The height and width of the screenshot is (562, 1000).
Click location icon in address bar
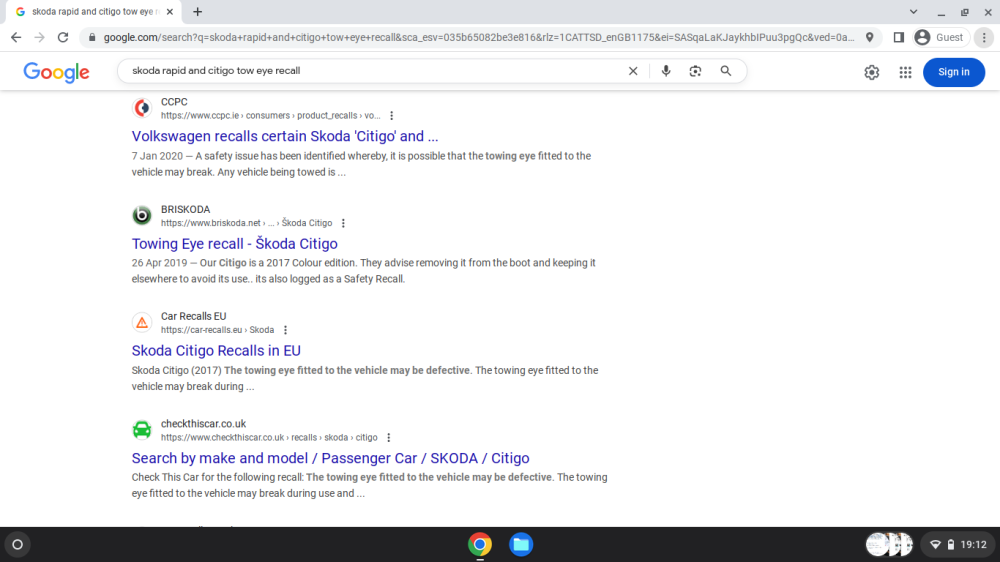click(869, 38)
